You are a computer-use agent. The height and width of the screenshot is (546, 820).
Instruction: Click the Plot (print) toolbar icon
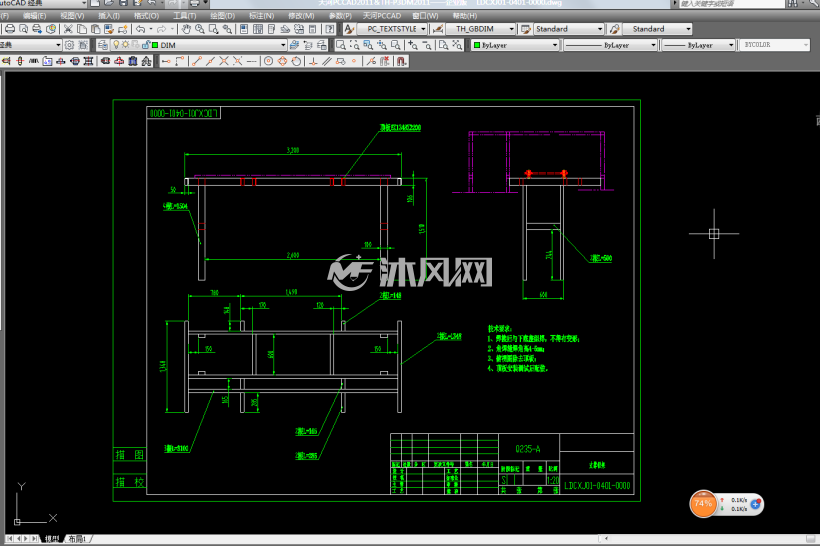point(10,29)
